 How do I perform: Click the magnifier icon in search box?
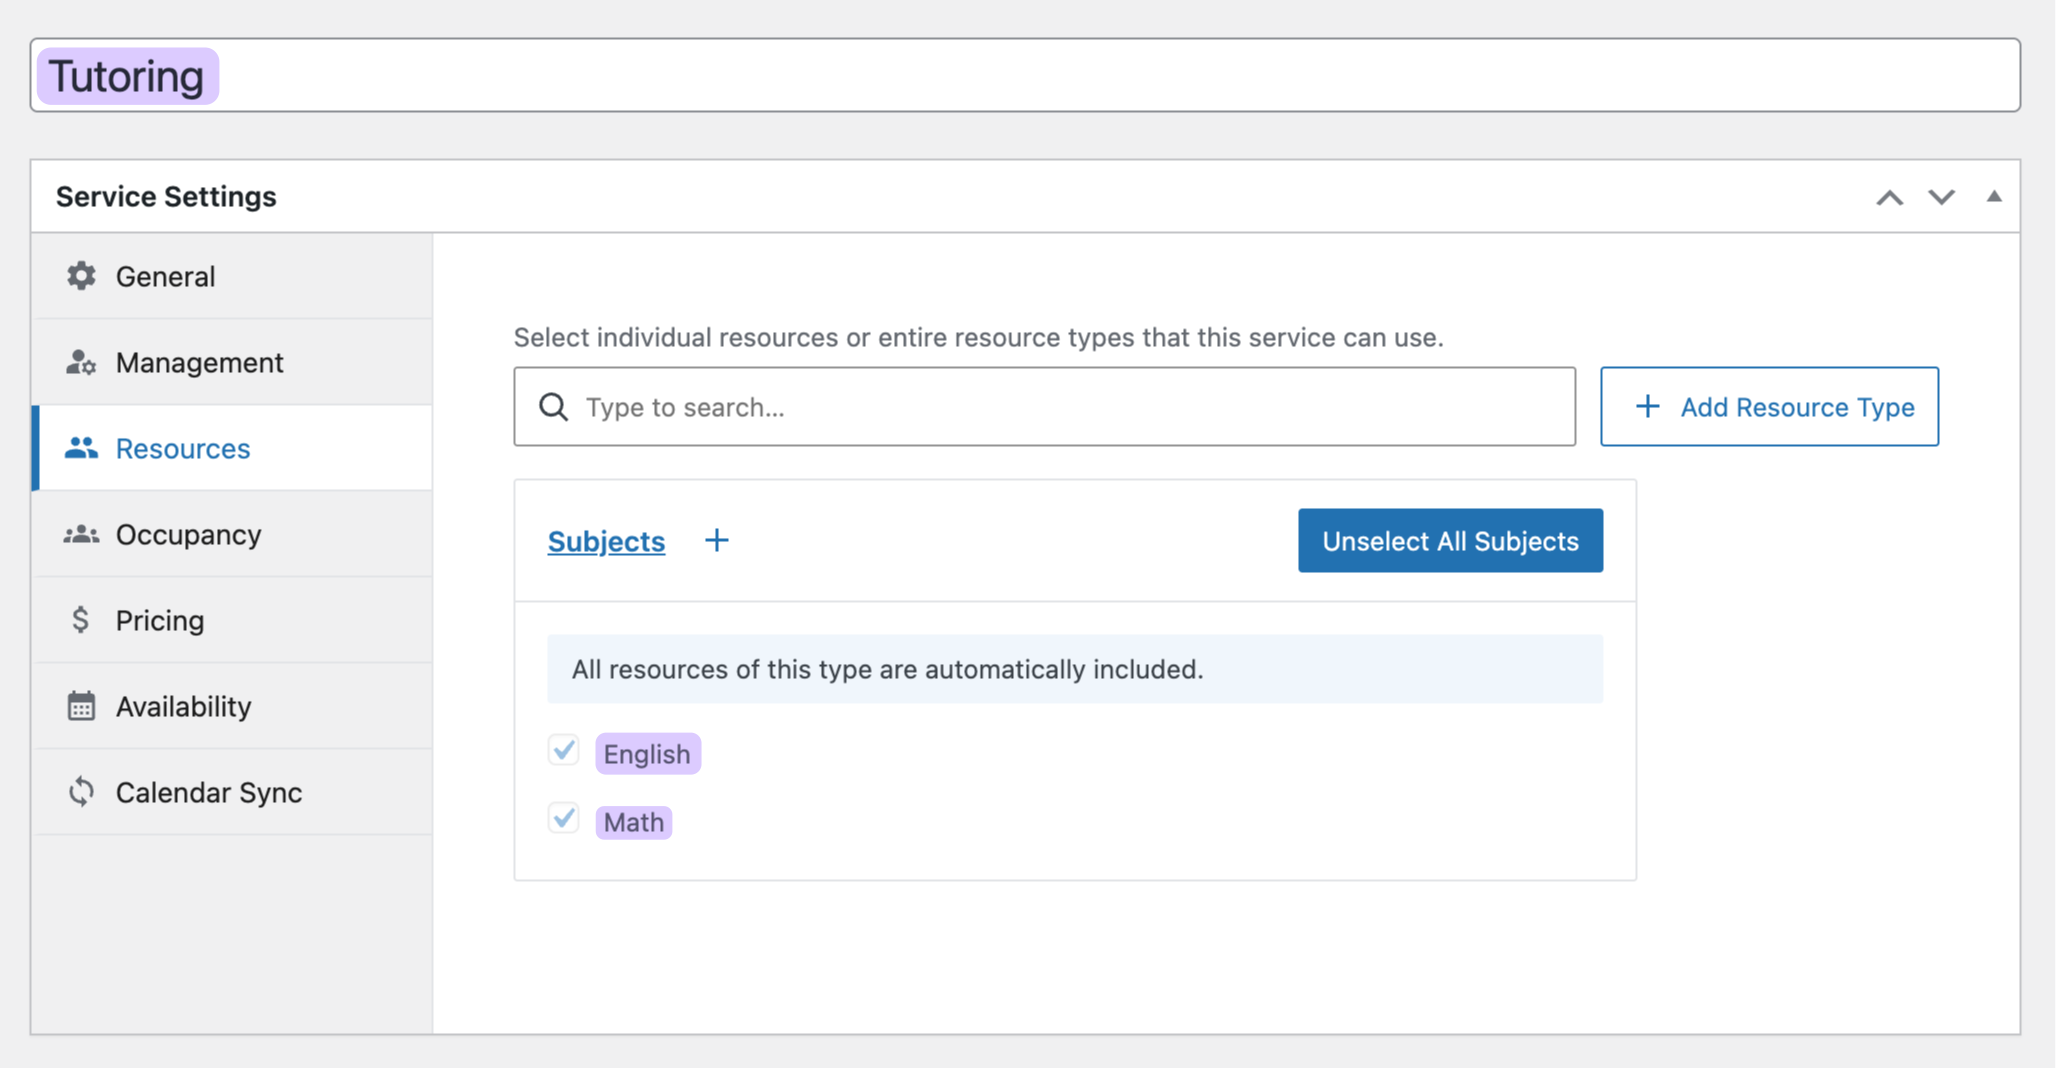[x=553, y=407]
